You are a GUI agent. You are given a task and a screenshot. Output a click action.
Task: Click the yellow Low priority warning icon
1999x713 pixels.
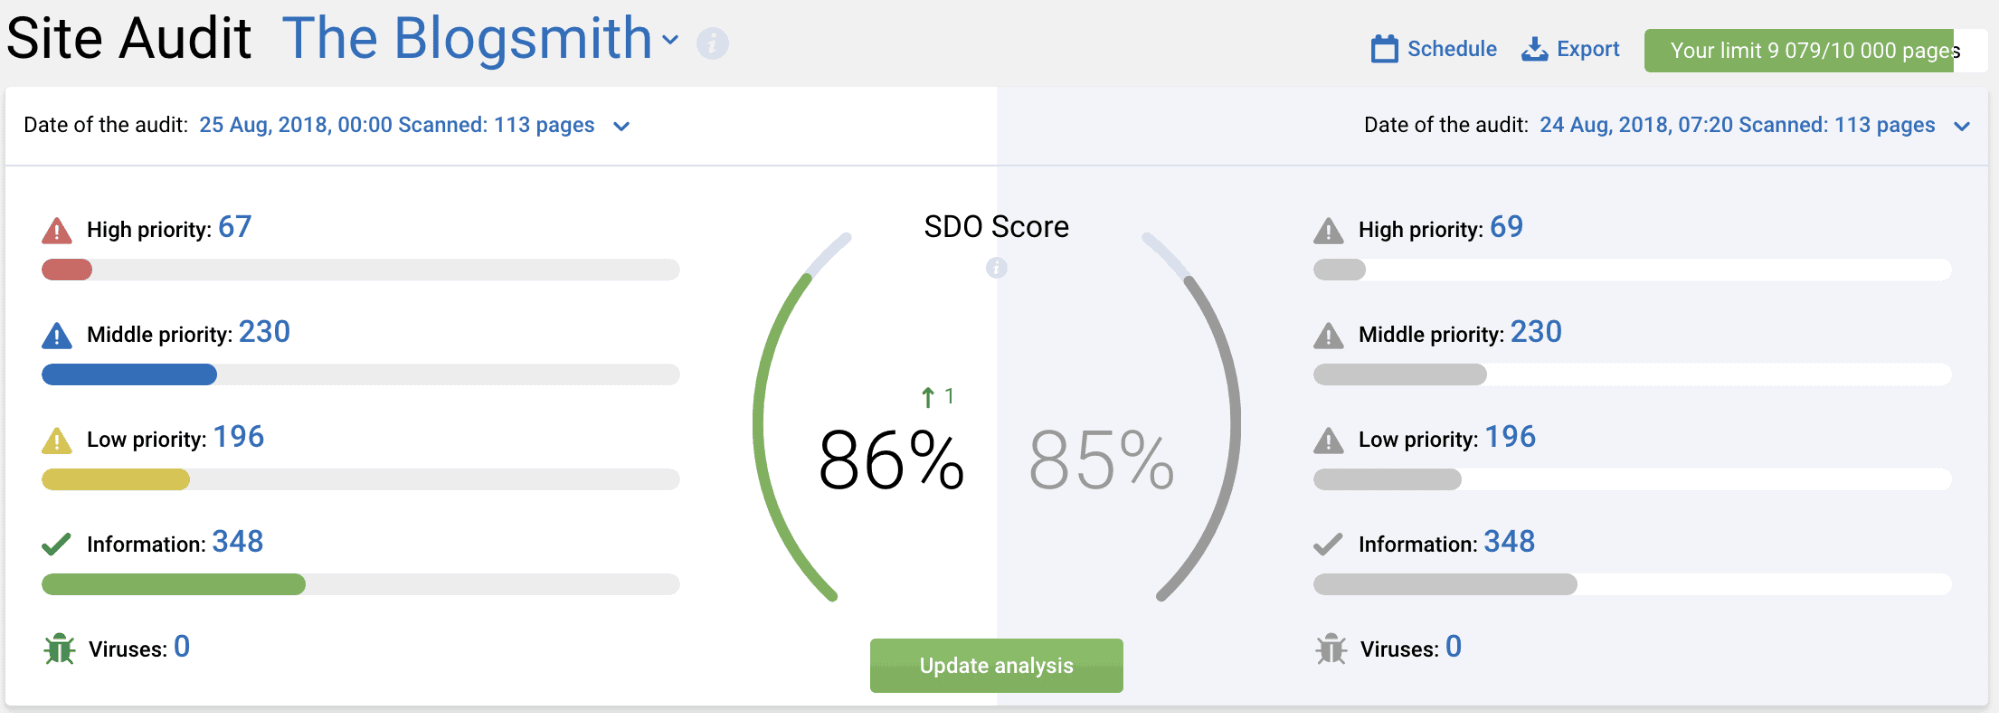pos(57,440)
